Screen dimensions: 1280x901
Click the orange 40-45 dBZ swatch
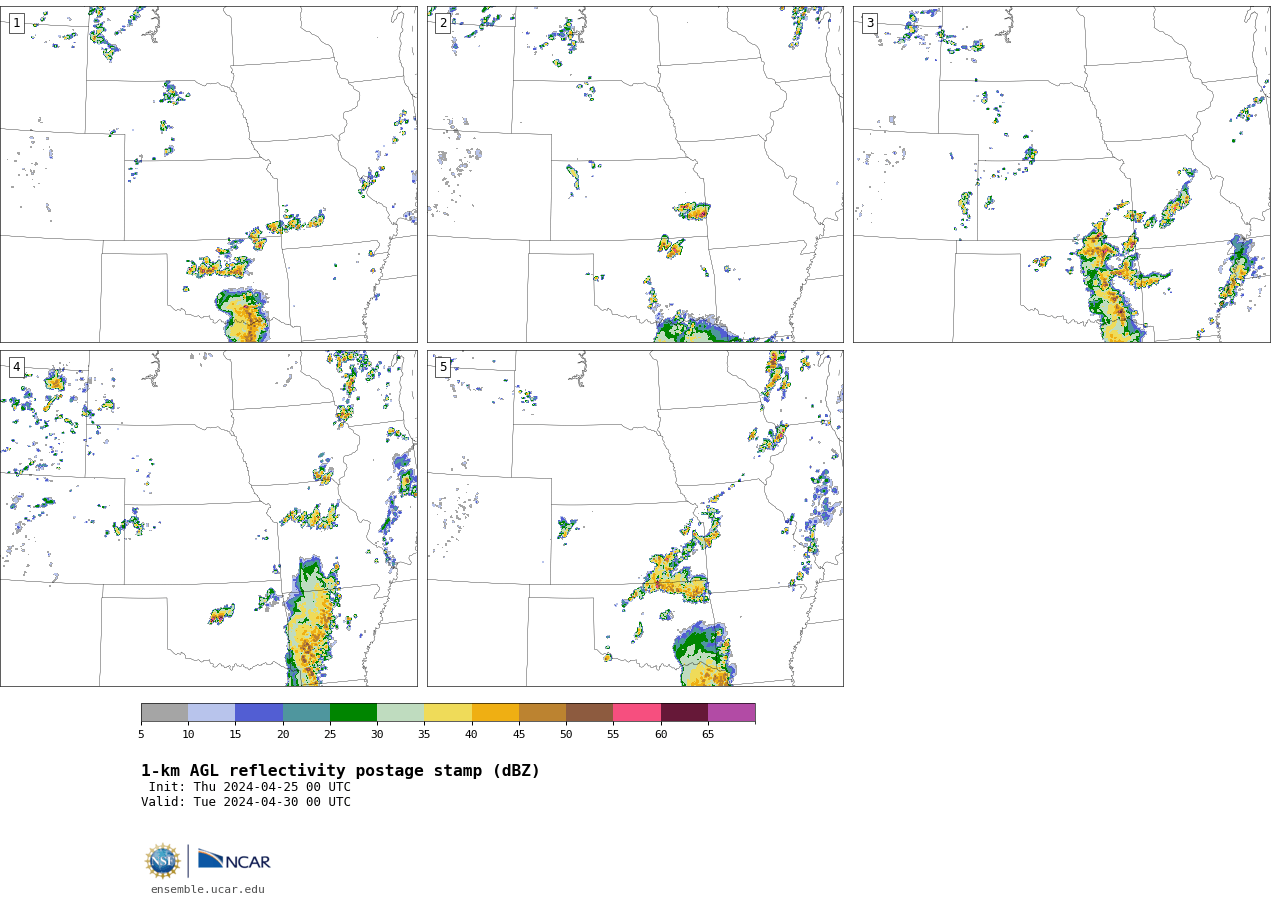(495, 713)
